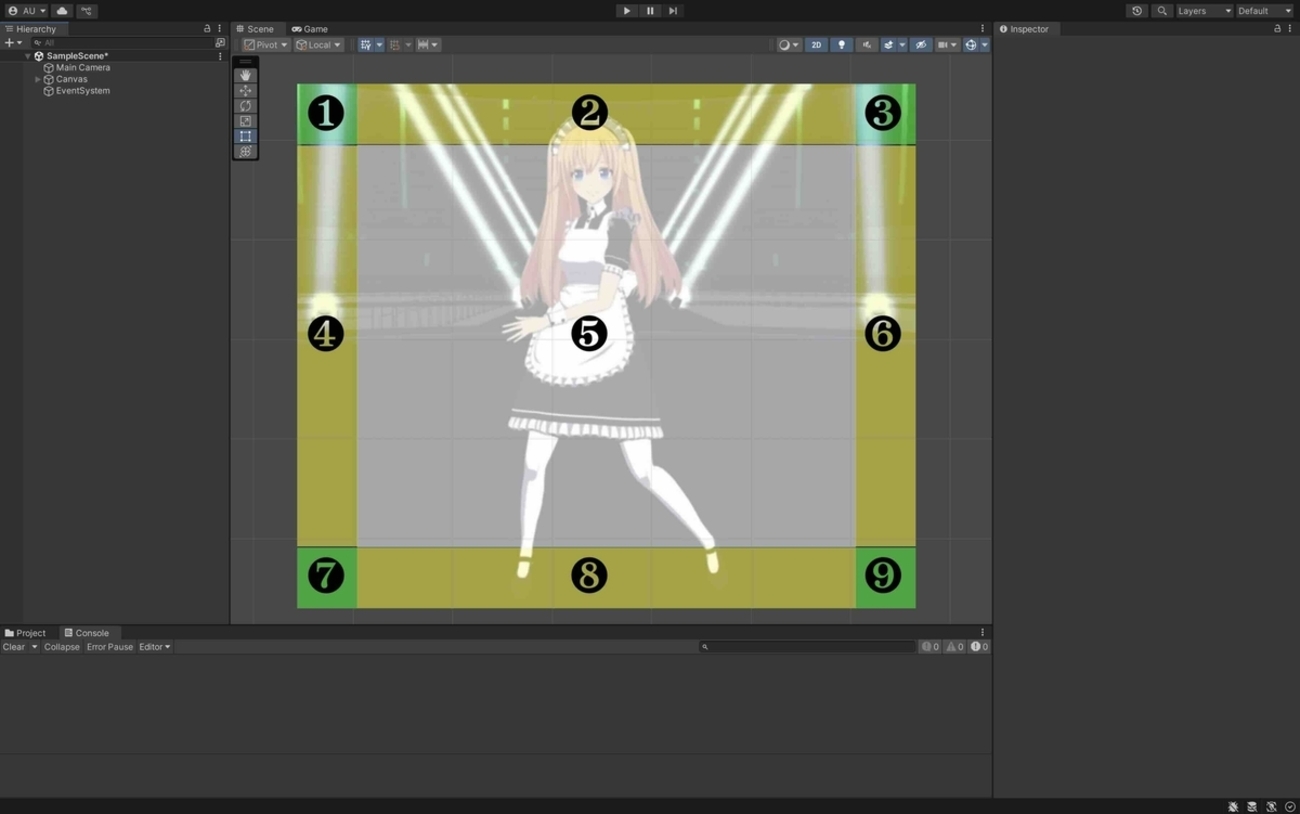Click the Collapse button in Console
The width and height of the screenshot is (1300, 814).
coord(61,647)
